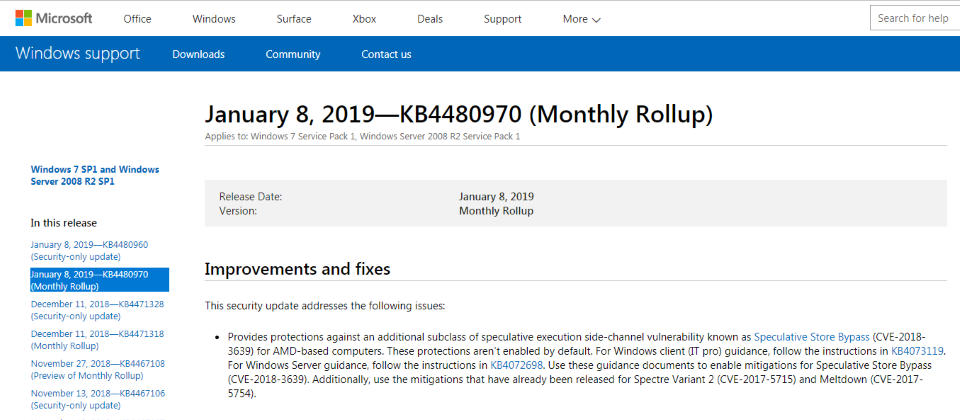Image resolution: width=960 pixels, height=420 pixels.
Task: Open the Windows navigation link
Action: coord(213,19)
